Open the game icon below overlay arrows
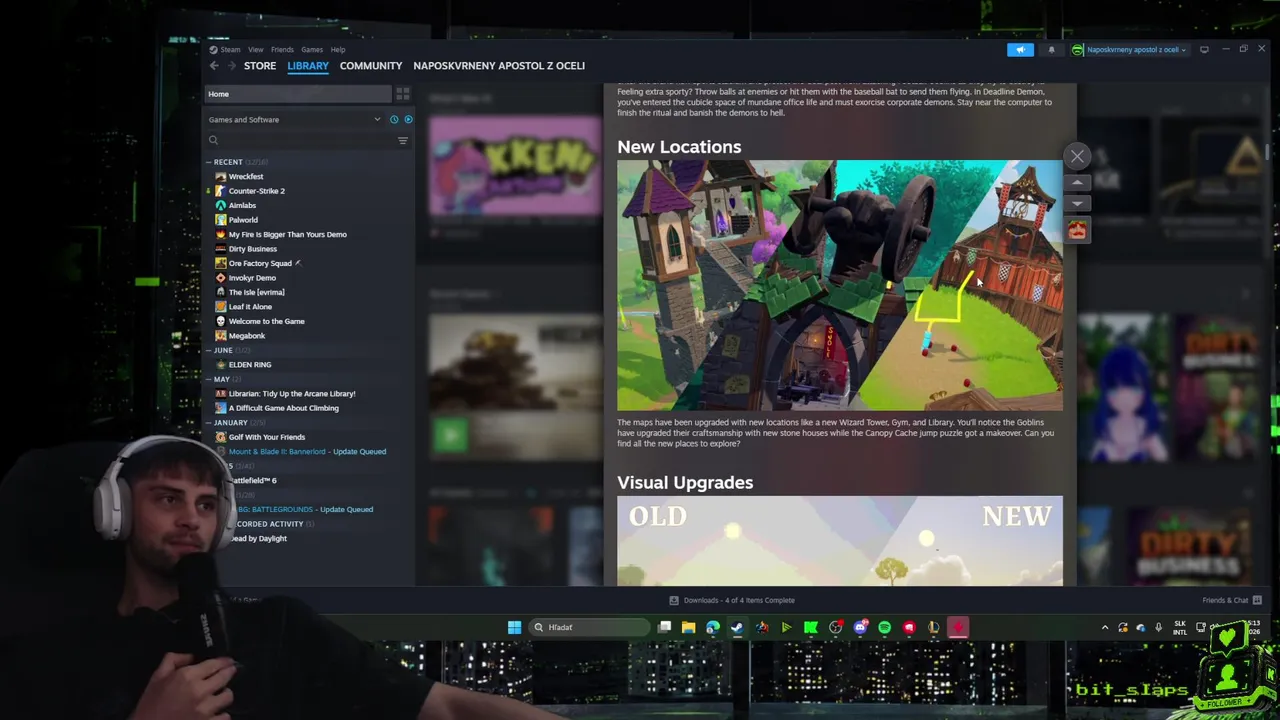 [1077, 230]
